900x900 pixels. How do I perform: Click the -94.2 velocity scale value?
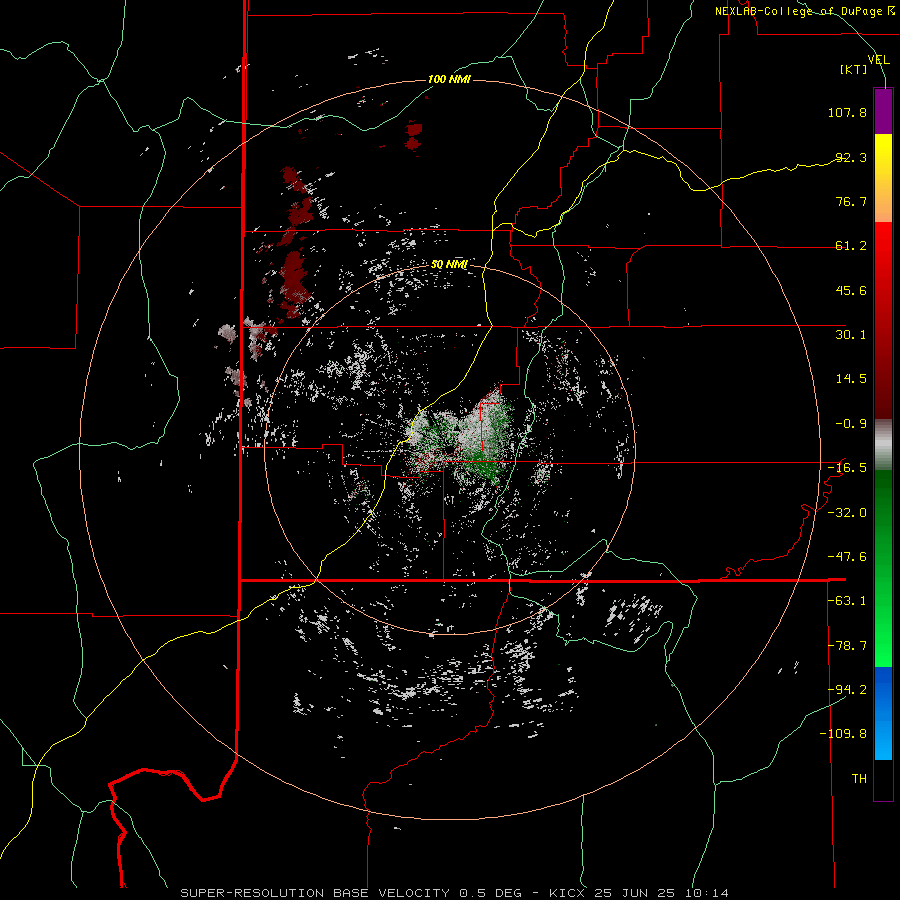pyautogui.click(x=847, y=690)
